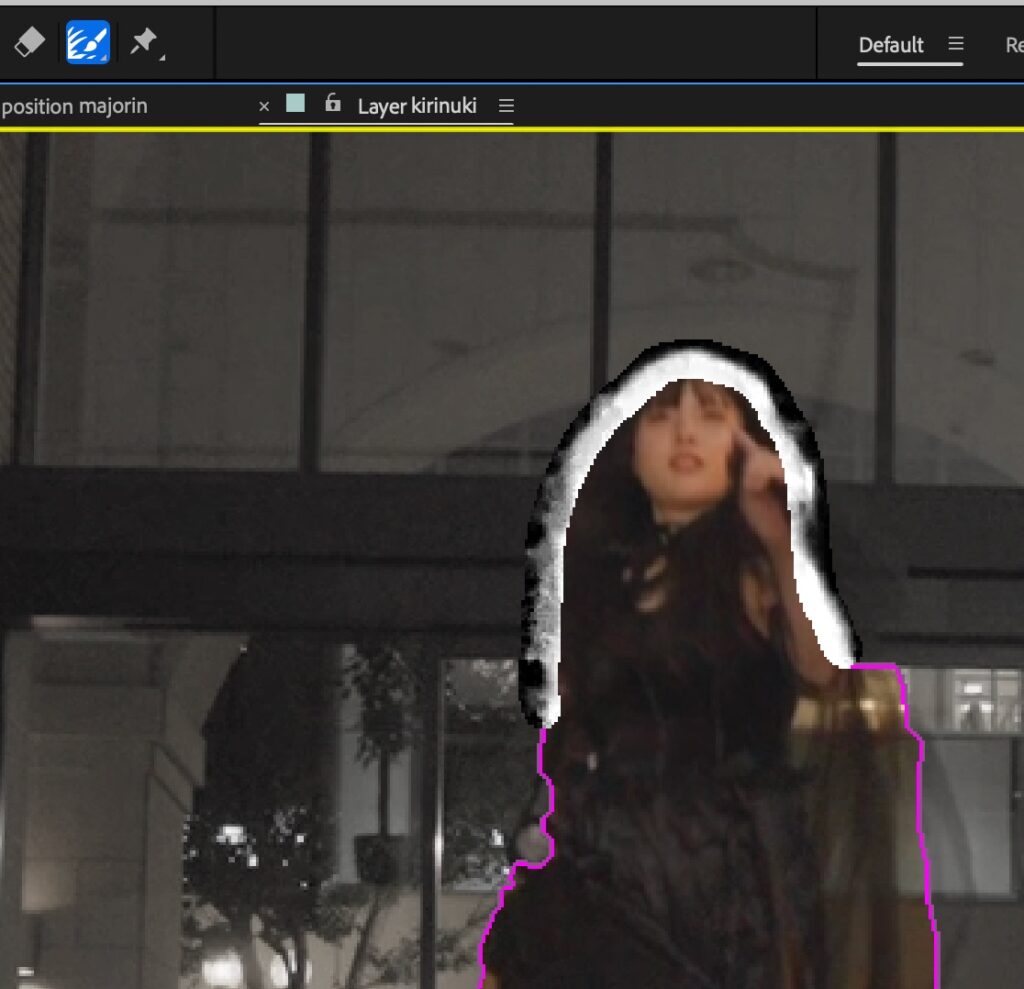Viewport: 1024px width, 989px height.
Task: Open the Default workspace options menu
Action: (956, 44)
